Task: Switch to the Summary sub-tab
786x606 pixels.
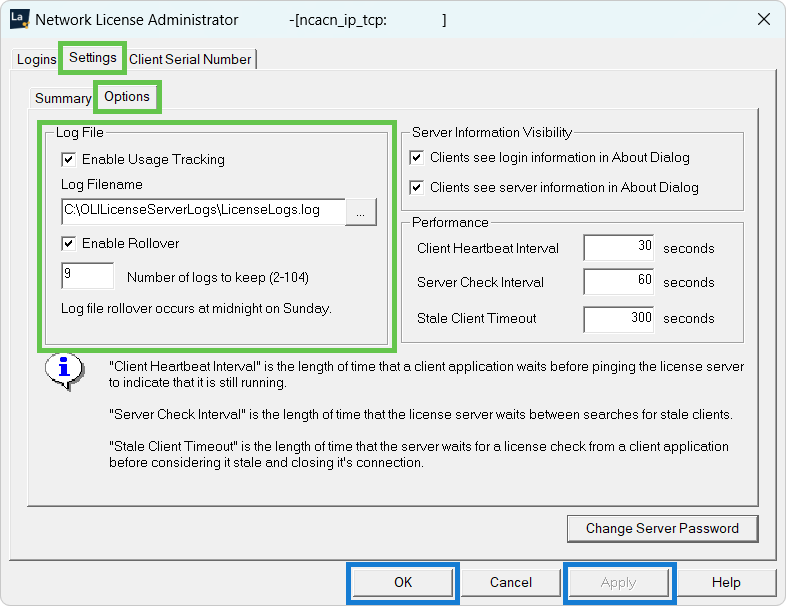Action: 63,98
